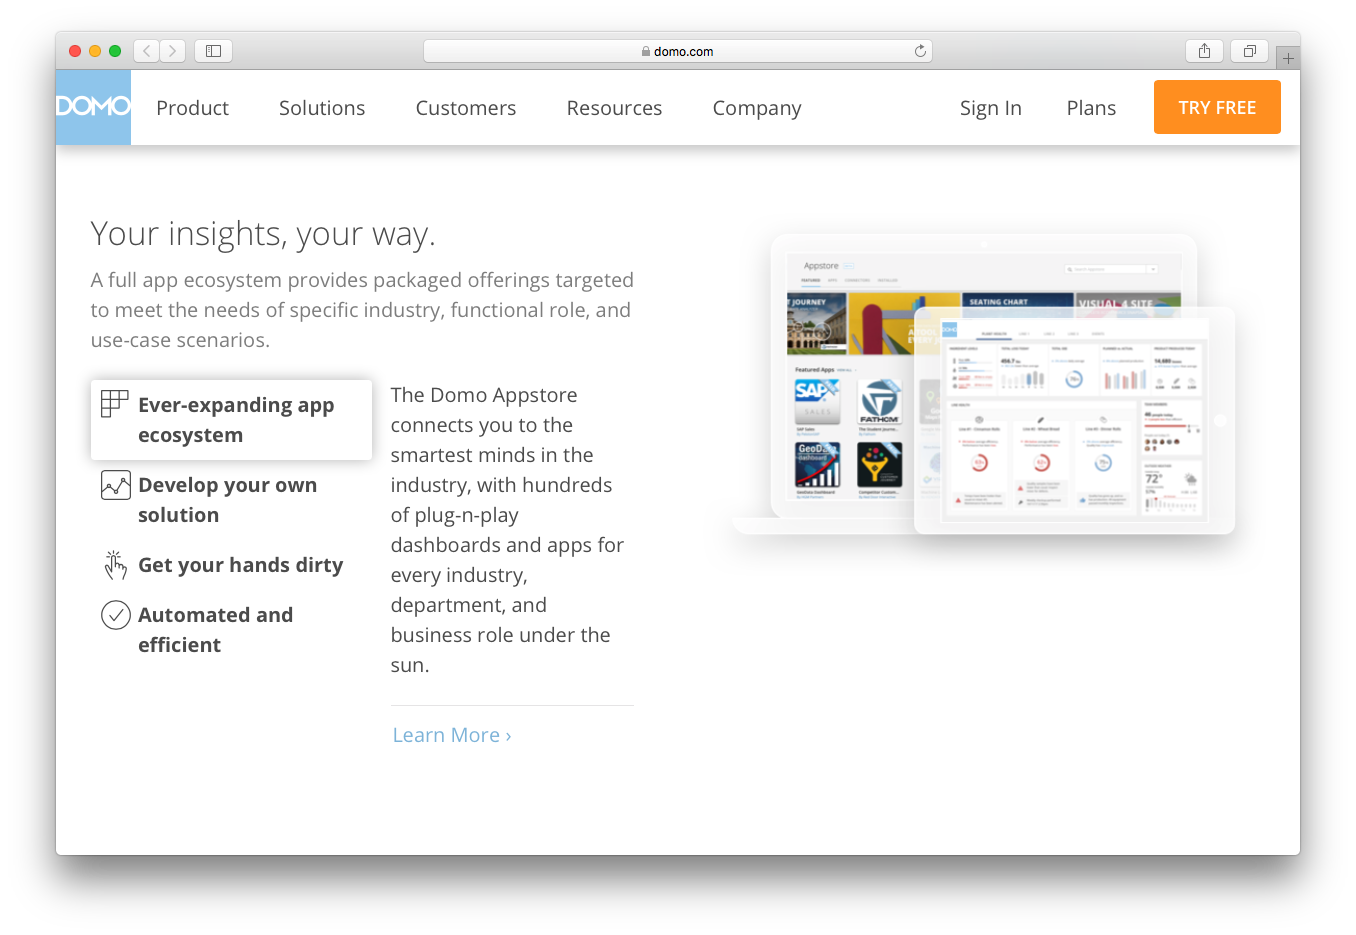1356x935 pixels.
Task: Click the domo.com address bar
Action: (678, 51)
